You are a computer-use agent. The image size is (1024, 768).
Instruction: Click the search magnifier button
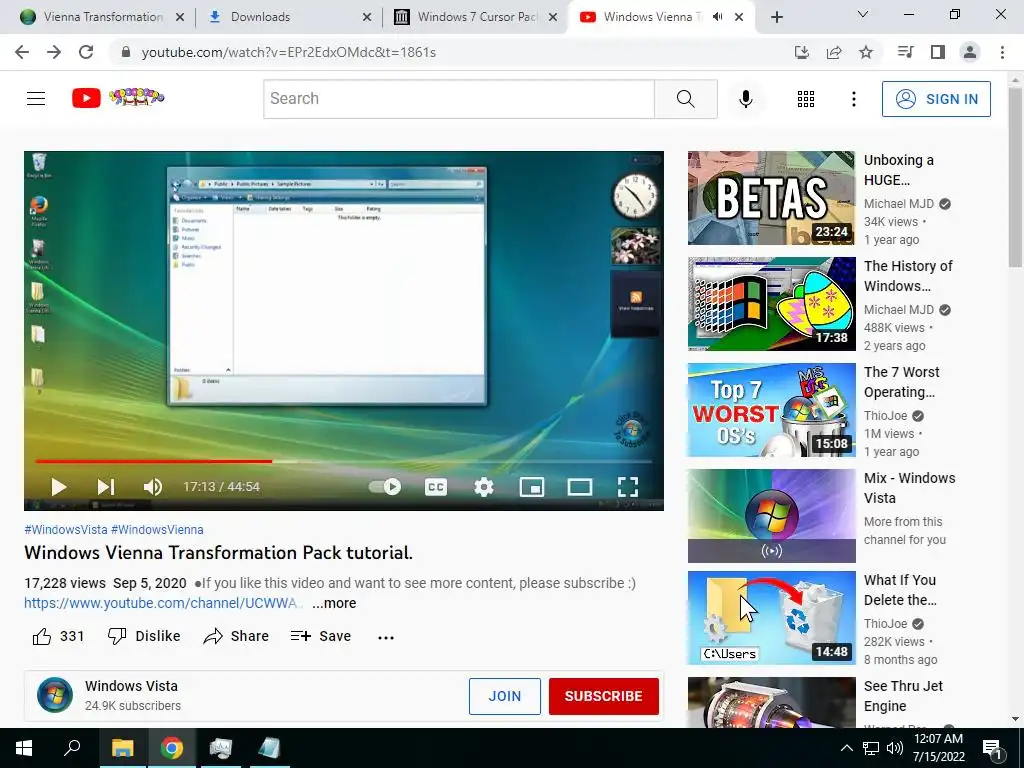pos(686,99)
